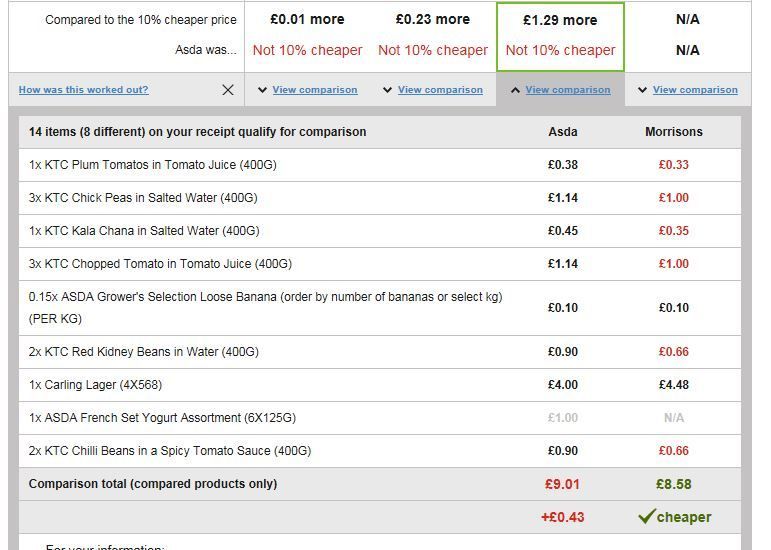Image resolution: width=771 pixels, height=550 pixels.
Task: Expand View comparison under N/A column
Action: (x=695, y=90)
